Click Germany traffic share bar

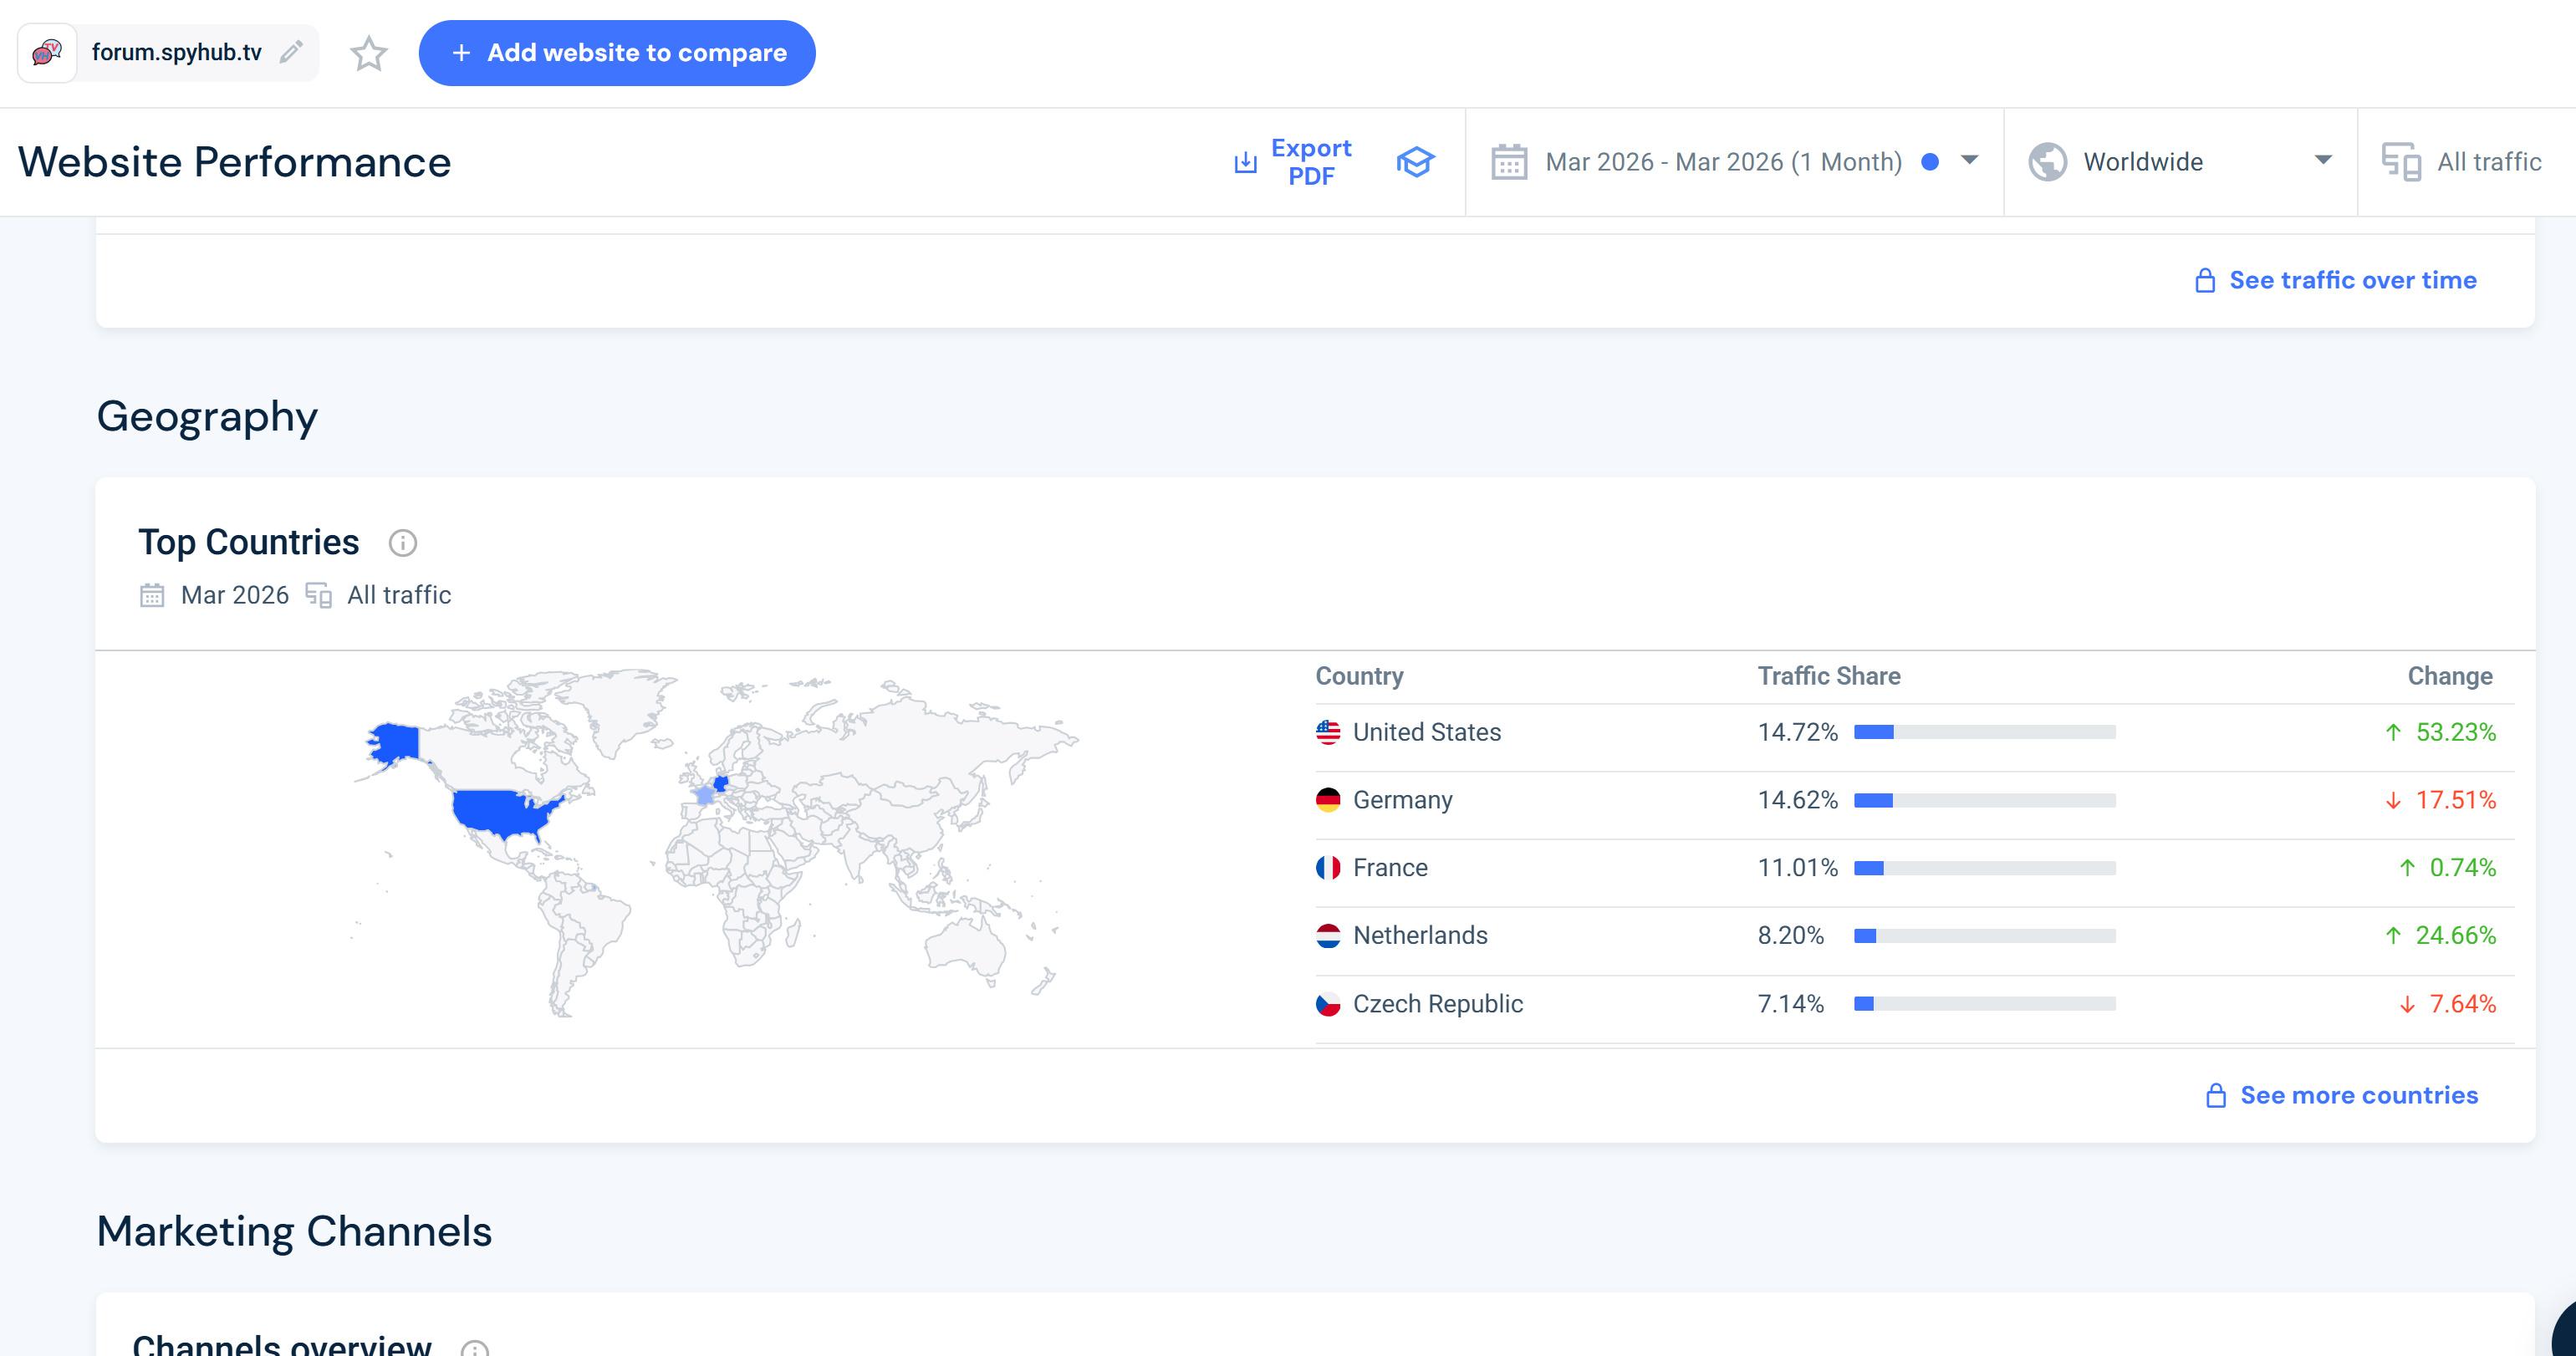click(1984, 800)
